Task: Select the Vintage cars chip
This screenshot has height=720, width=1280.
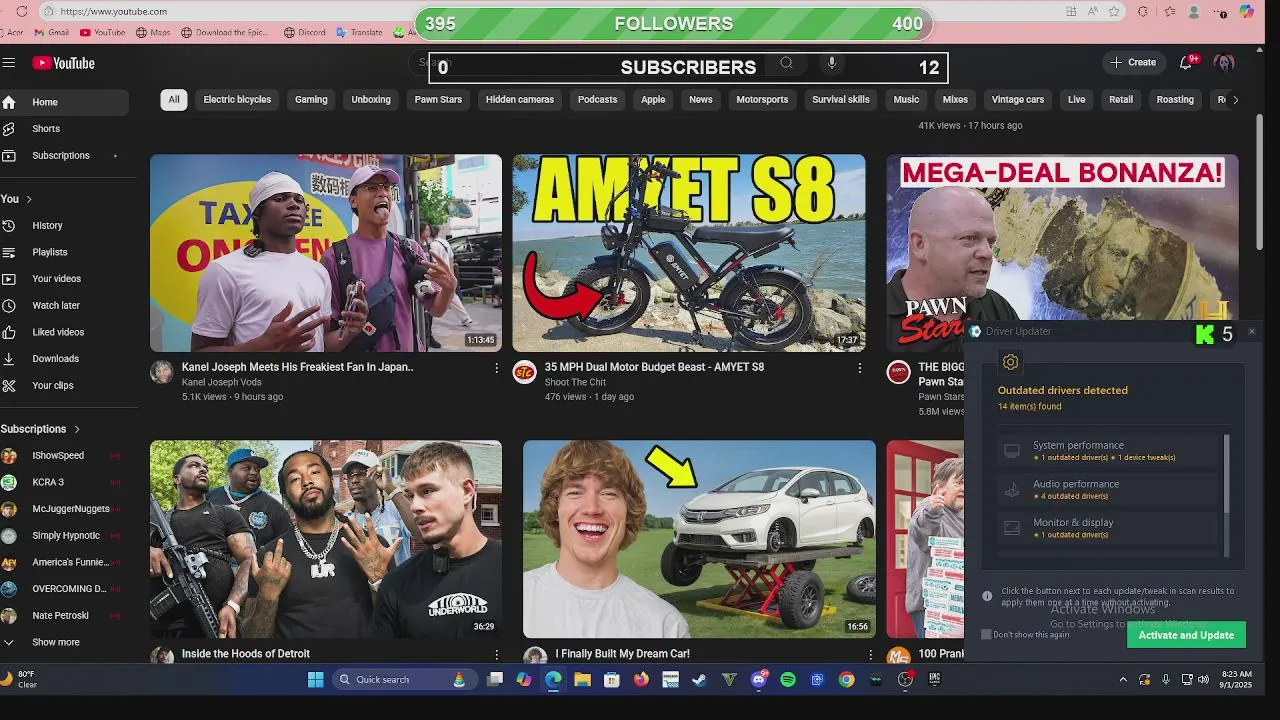Action: (1018, 100)
